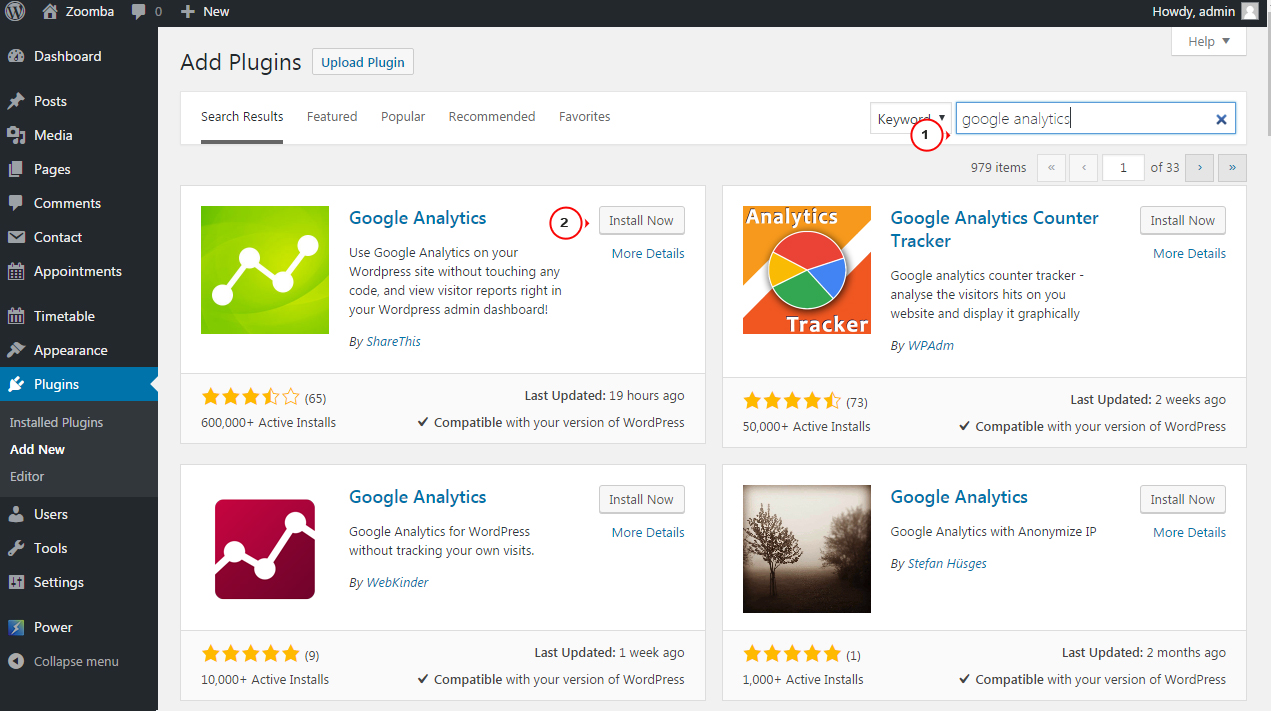
Task: Switch to the Recommended tab
Action: pyautogui.click(x=492, y=117)
